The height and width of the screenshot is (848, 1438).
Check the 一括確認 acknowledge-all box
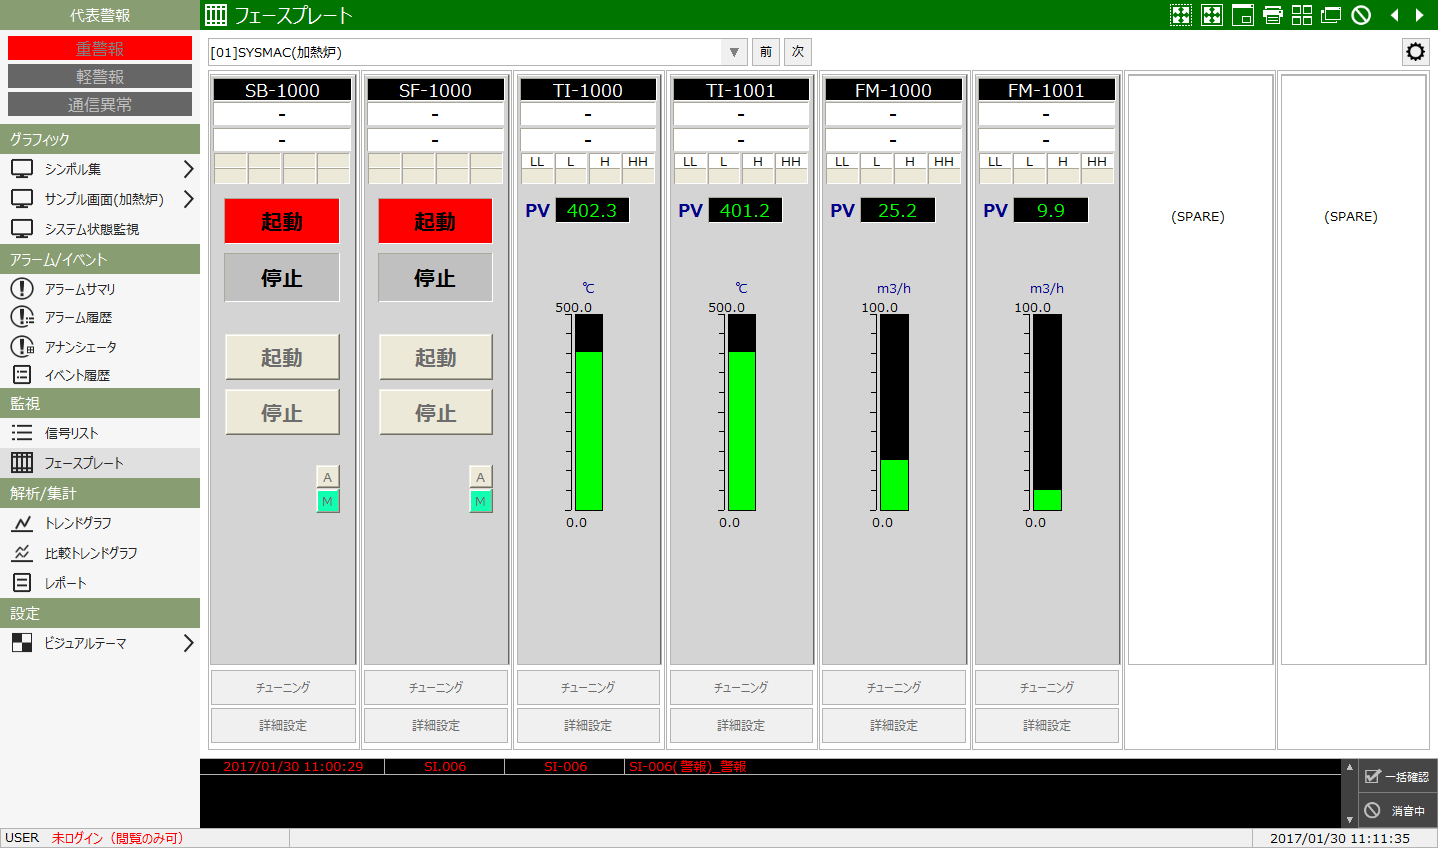(x=1373, y=776)
